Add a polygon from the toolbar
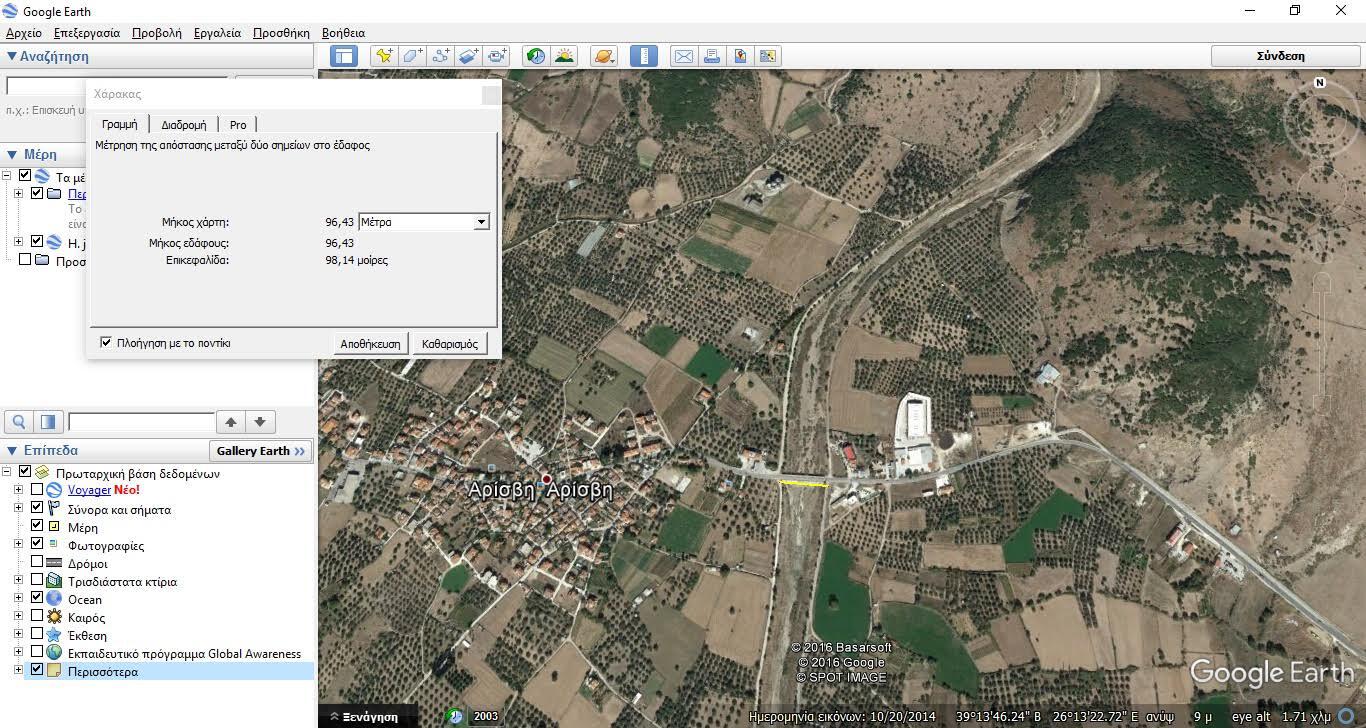This screenshot has height=728, width=1366. (x=413, y=56)
